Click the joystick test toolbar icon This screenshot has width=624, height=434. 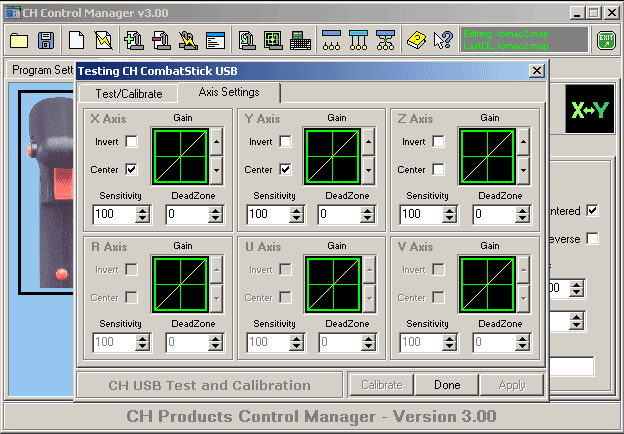point(247,40)
